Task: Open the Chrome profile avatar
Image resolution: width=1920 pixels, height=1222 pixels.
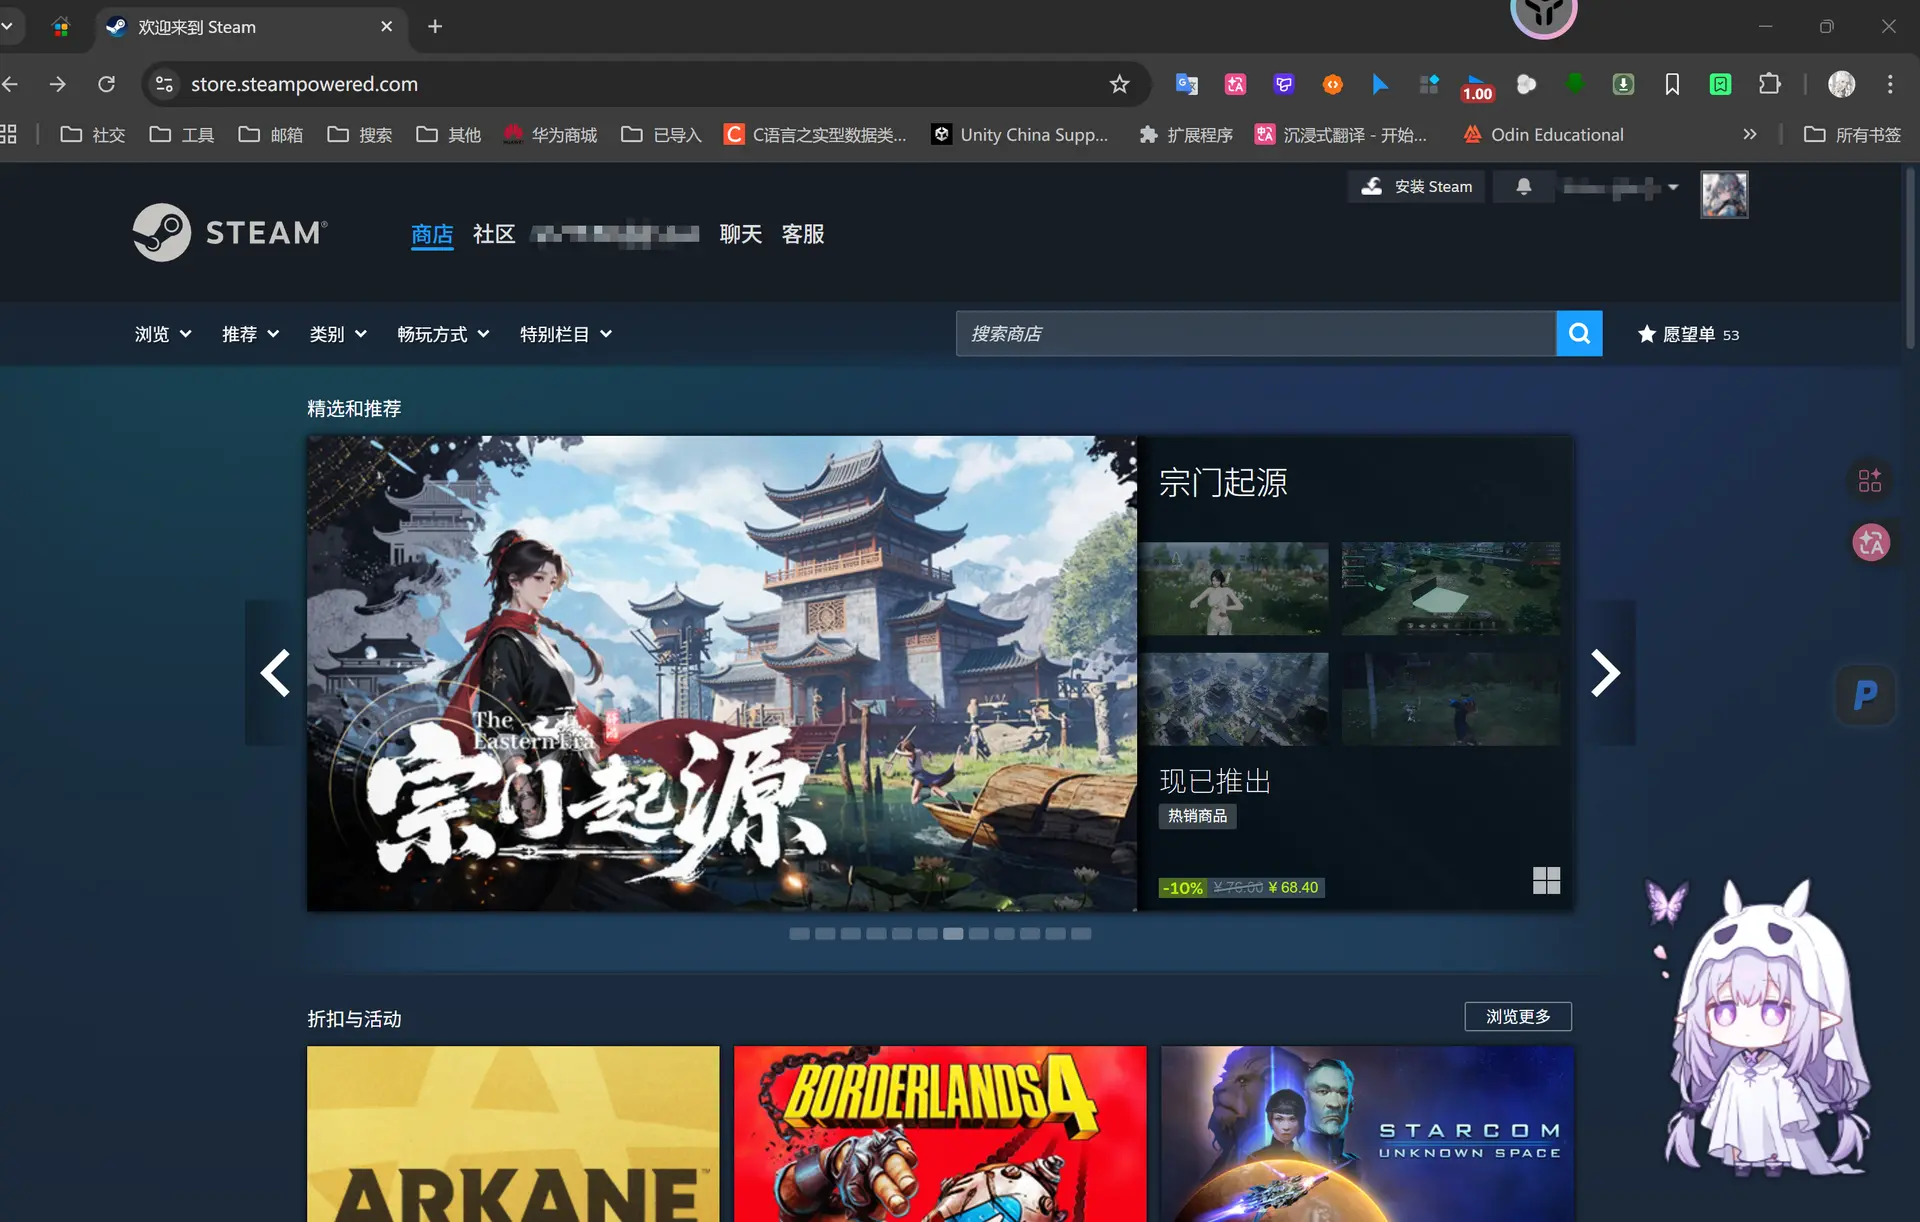Action: (x=1841, y=85)
